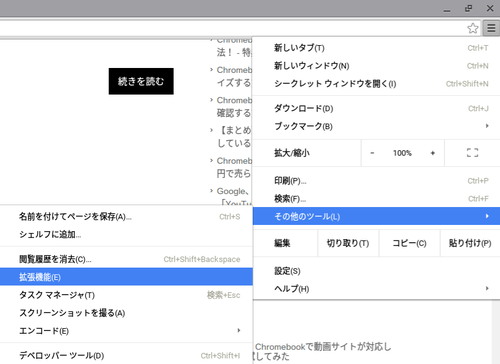500x364 pixels.
Task: Toggle fullscreen mode icon in zoom row
Action: pos(472,153)
